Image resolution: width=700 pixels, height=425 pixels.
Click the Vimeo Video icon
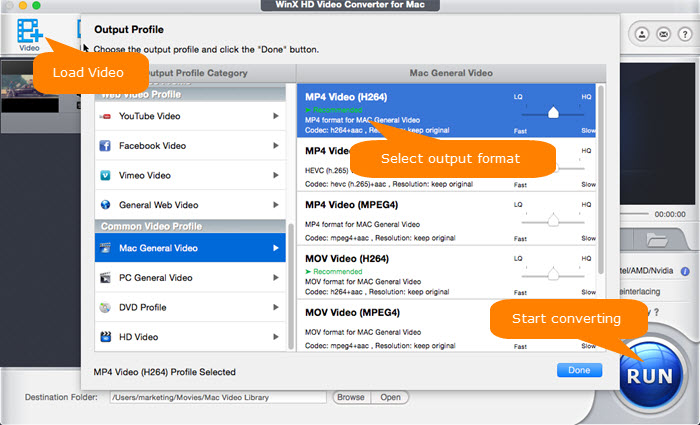(x=105, y=175)
